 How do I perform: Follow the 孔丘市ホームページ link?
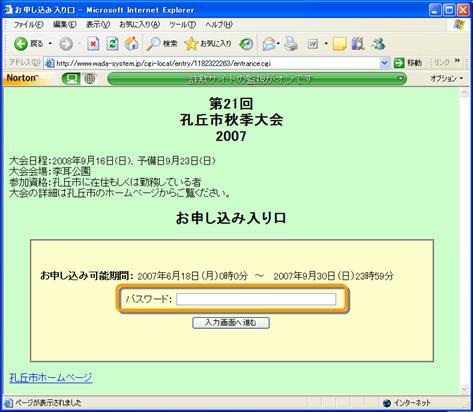pos(51,378)
